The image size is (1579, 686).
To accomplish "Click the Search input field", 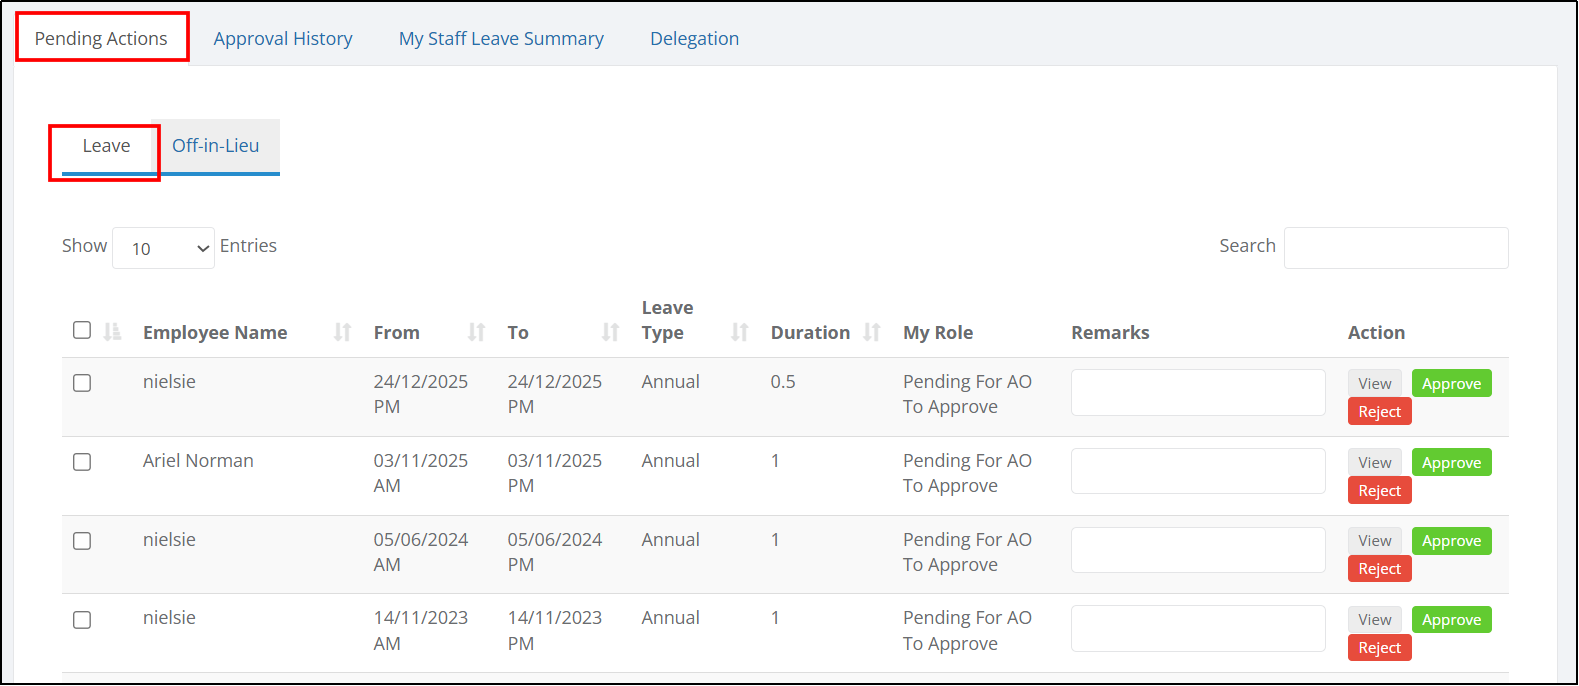I will tap(1396, 248).
